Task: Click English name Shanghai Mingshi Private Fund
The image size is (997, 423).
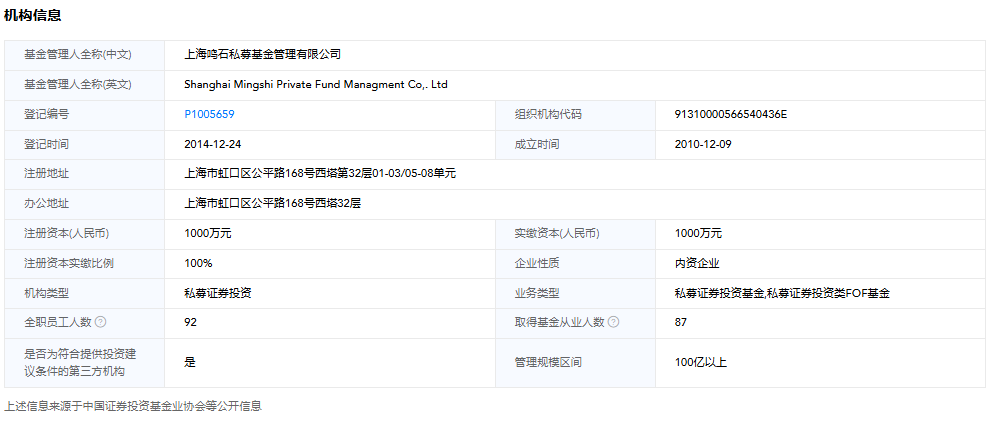Action: (x=316, y=84)
